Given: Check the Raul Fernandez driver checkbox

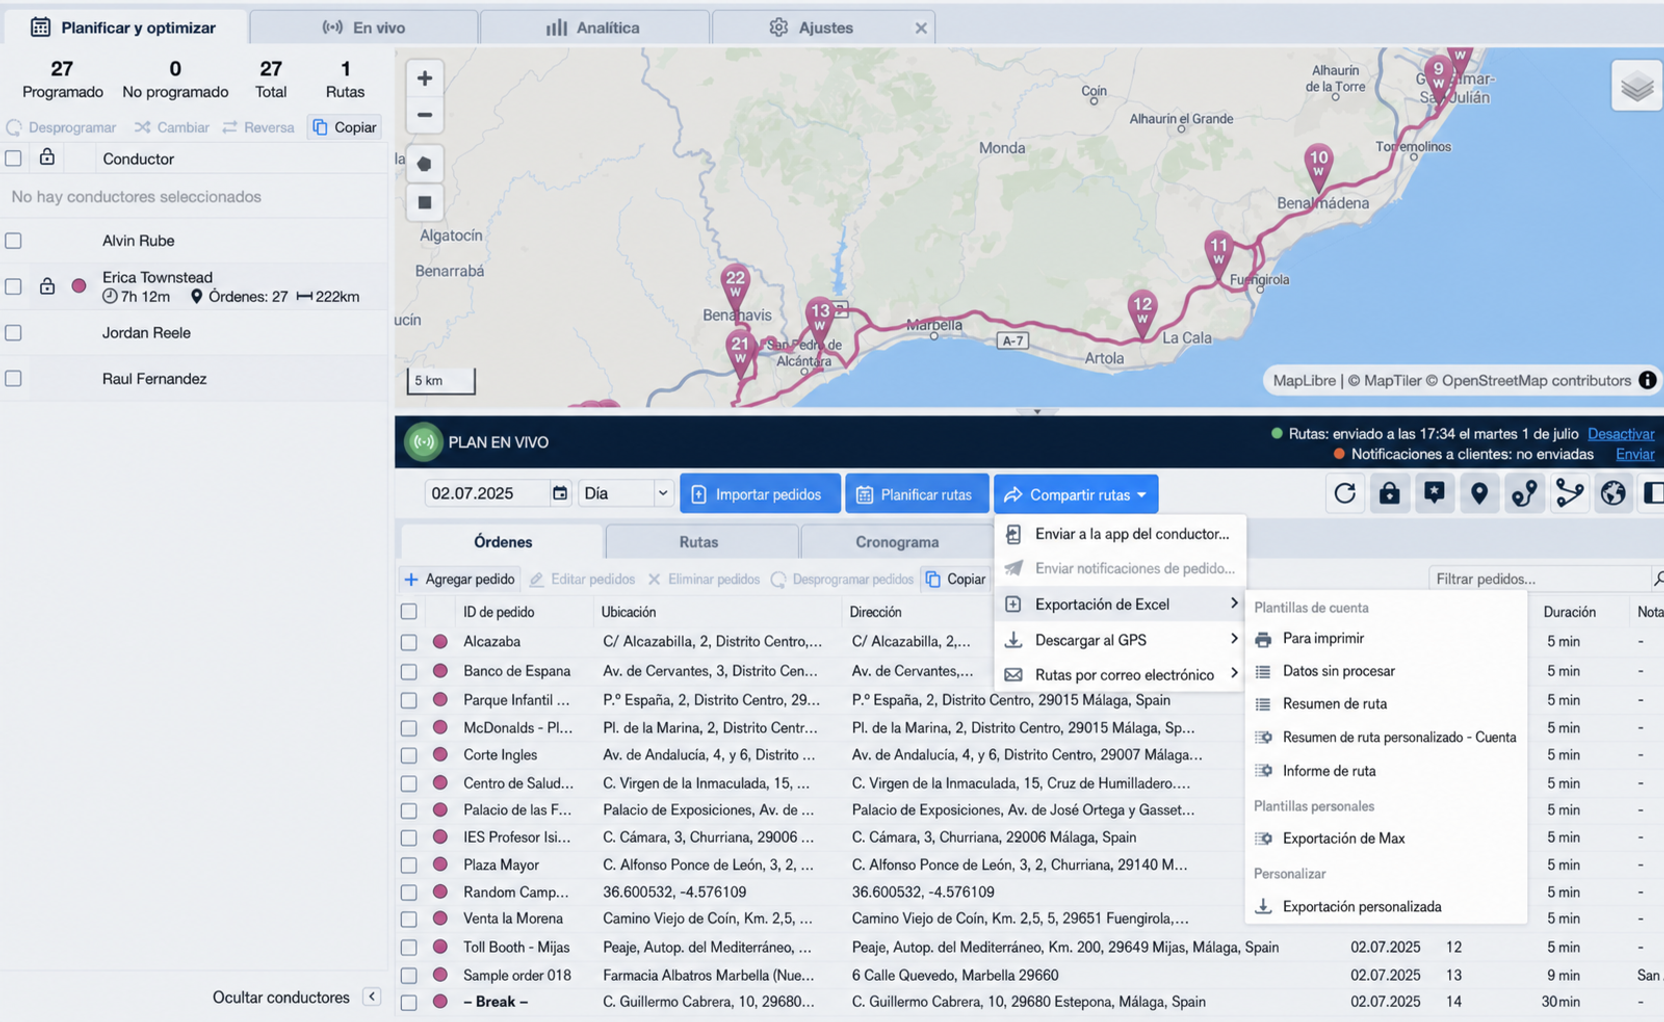Looking at the screenshot, I should (13, 378).
